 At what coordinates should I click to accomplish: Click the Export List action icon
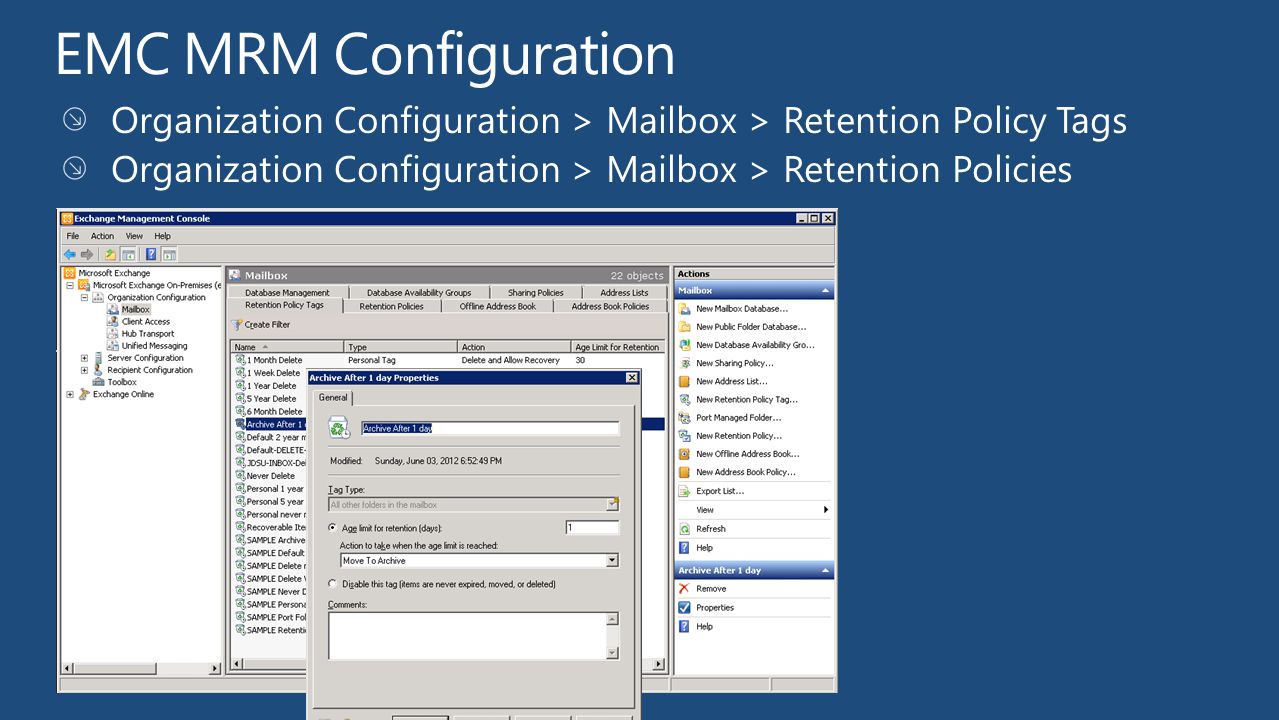click(x=685, y=491)
